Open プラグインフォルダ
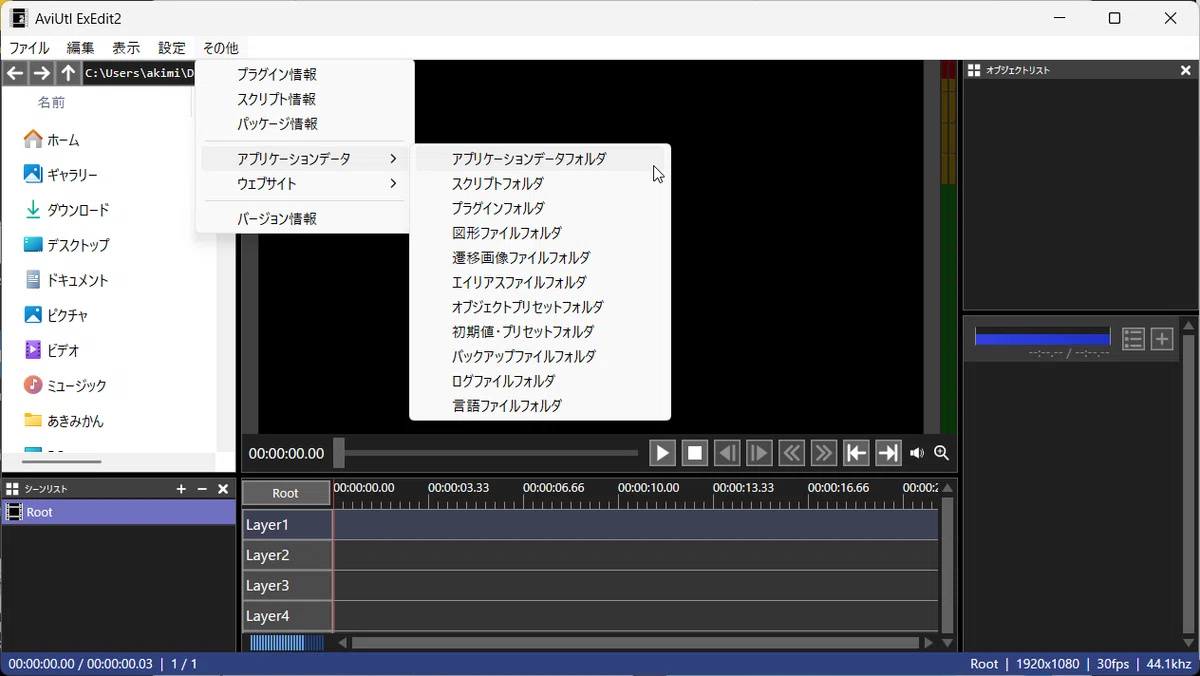 (540, 208)
